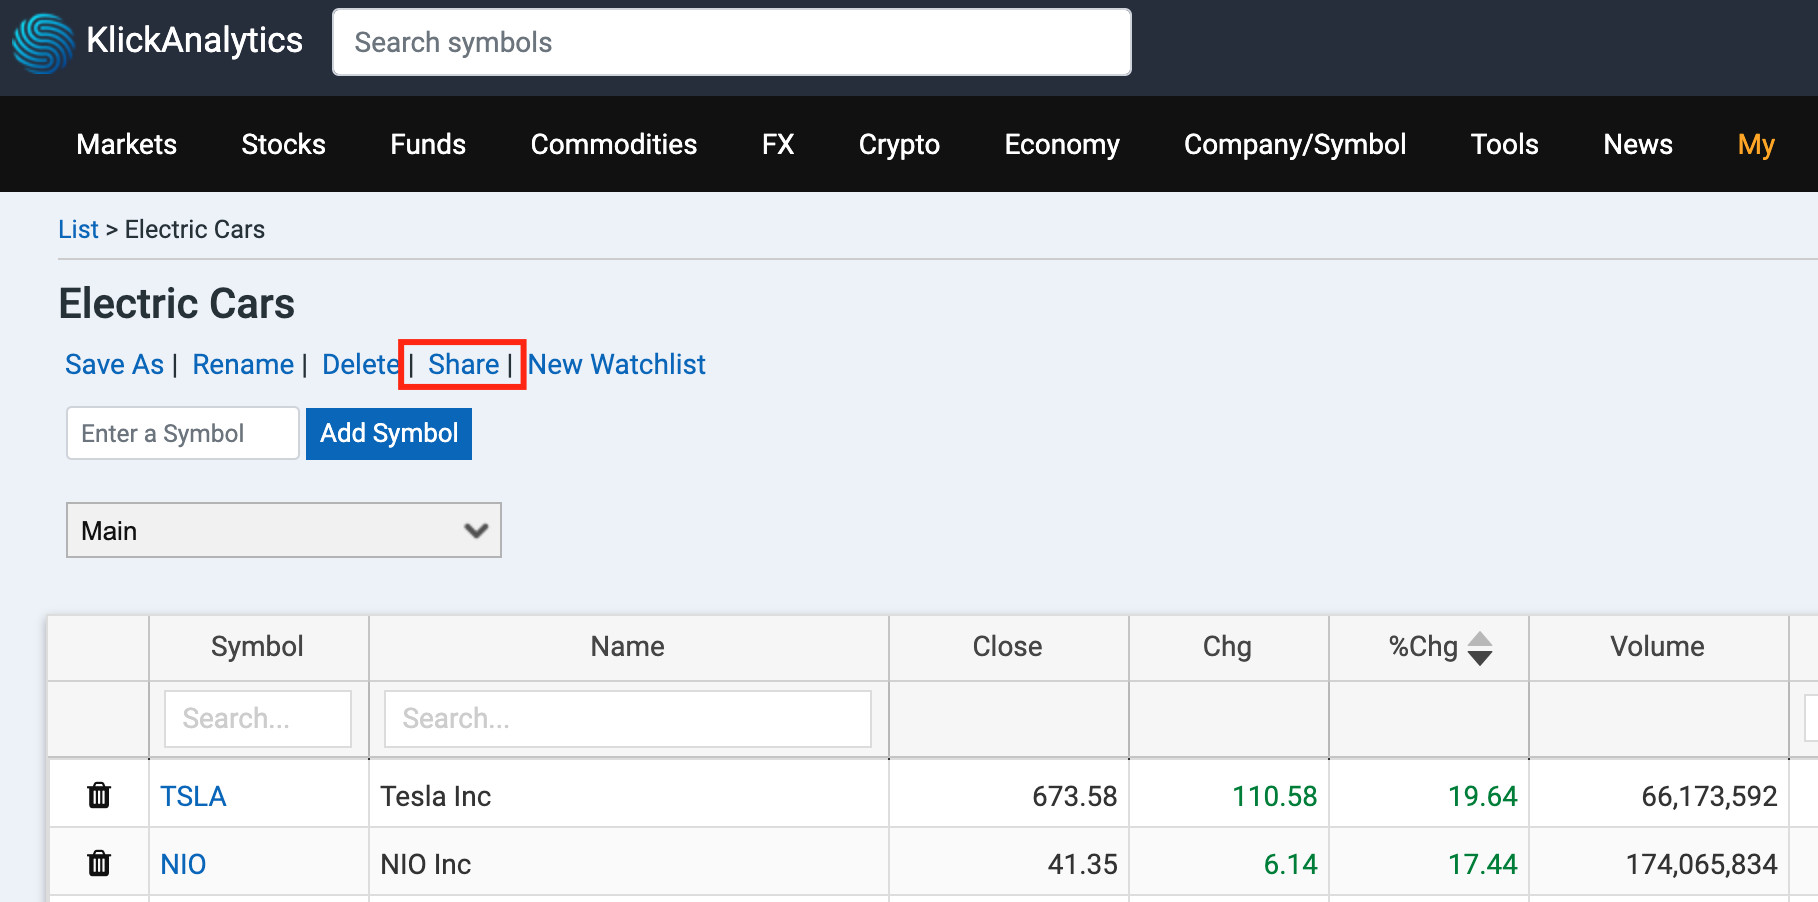Open the Company/Symbol menu

[x=1295, y=144]
